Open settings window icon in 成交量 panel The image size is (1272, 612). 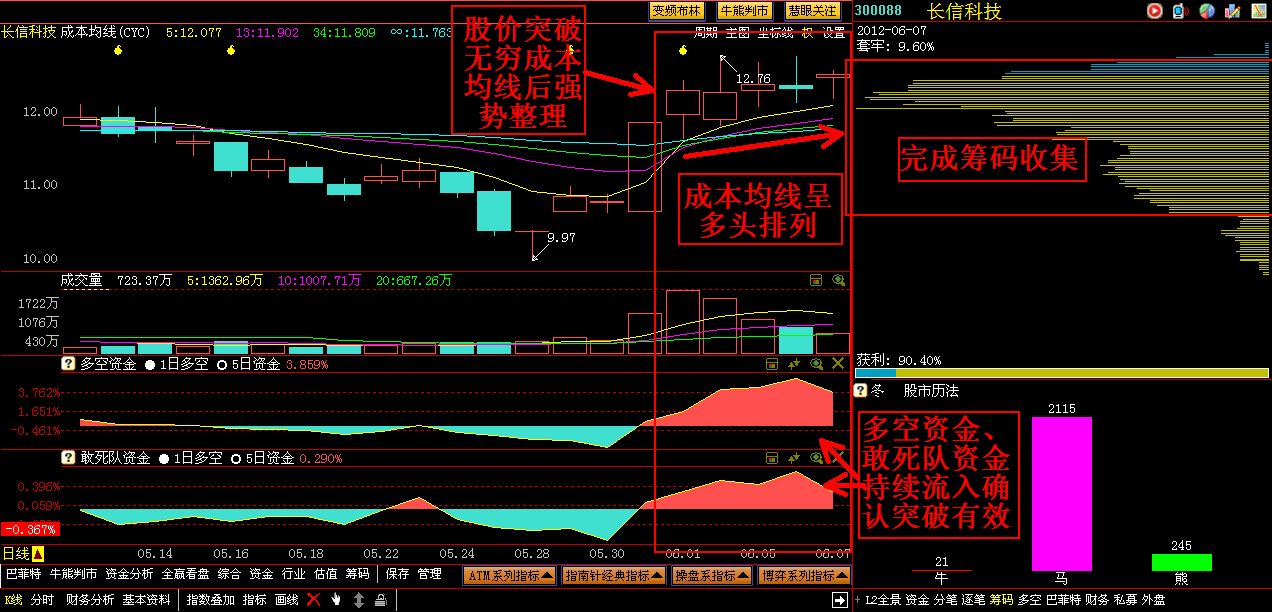815,281
